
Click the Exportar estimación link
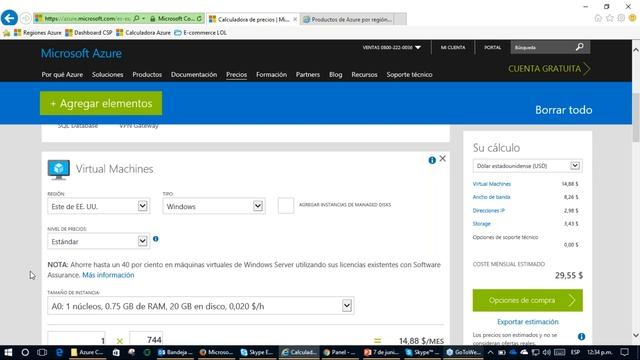point(527,322)
